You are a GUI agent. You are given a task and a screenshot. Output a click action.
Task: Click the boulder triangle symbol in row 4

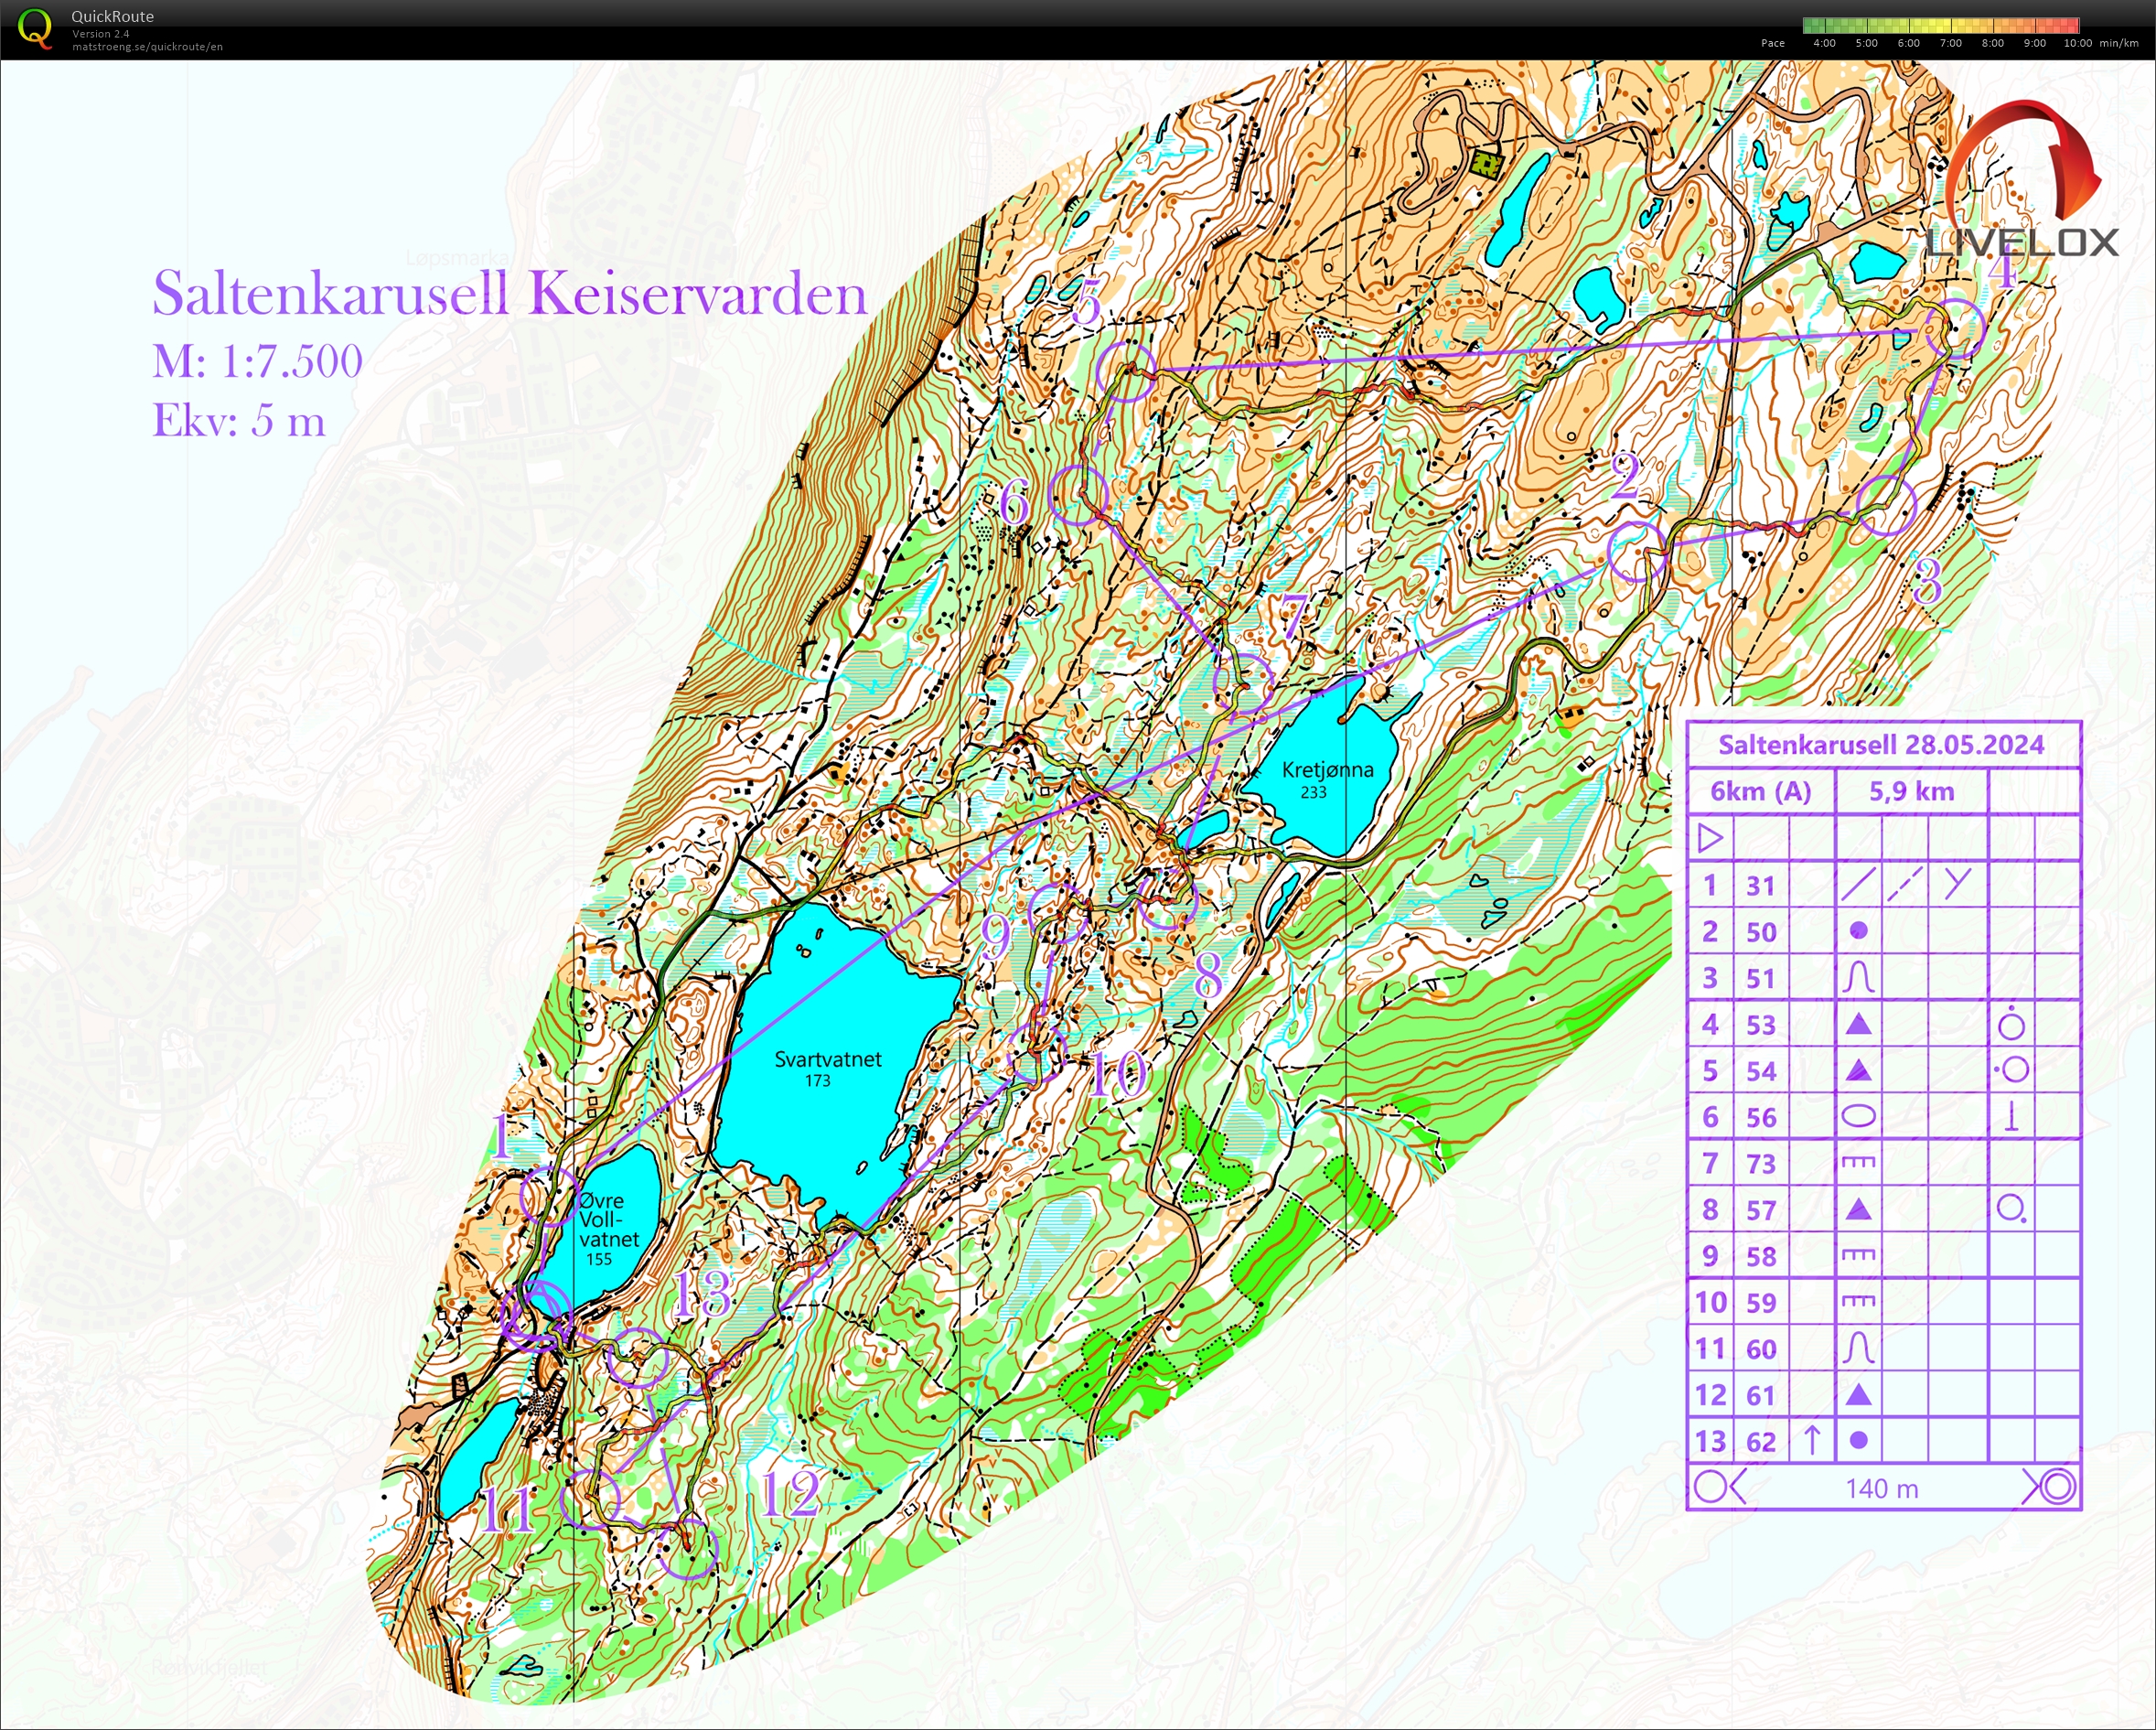point(1858,1024)
